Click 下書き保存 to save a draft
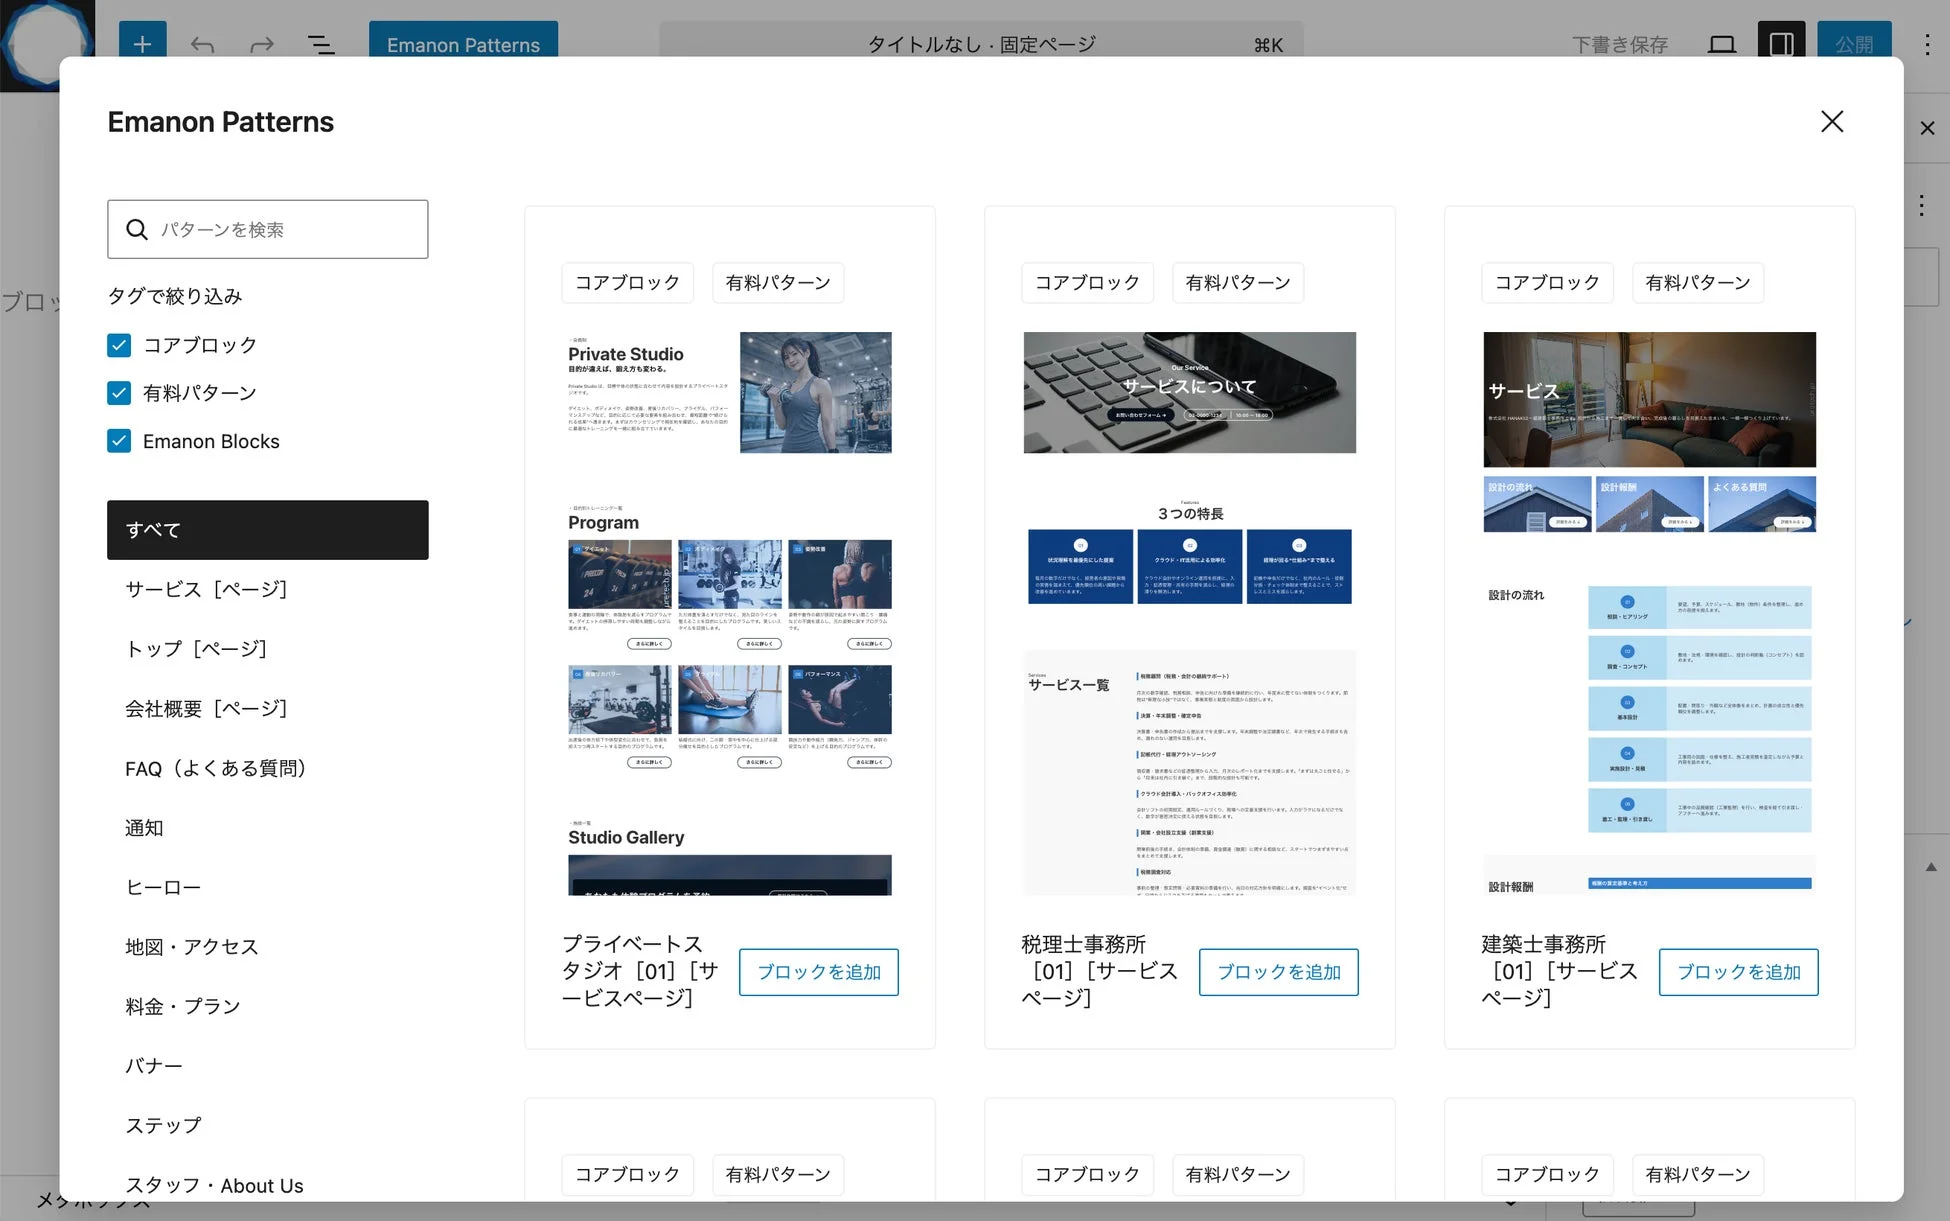1950x1221 pixels. [1618, 44]
